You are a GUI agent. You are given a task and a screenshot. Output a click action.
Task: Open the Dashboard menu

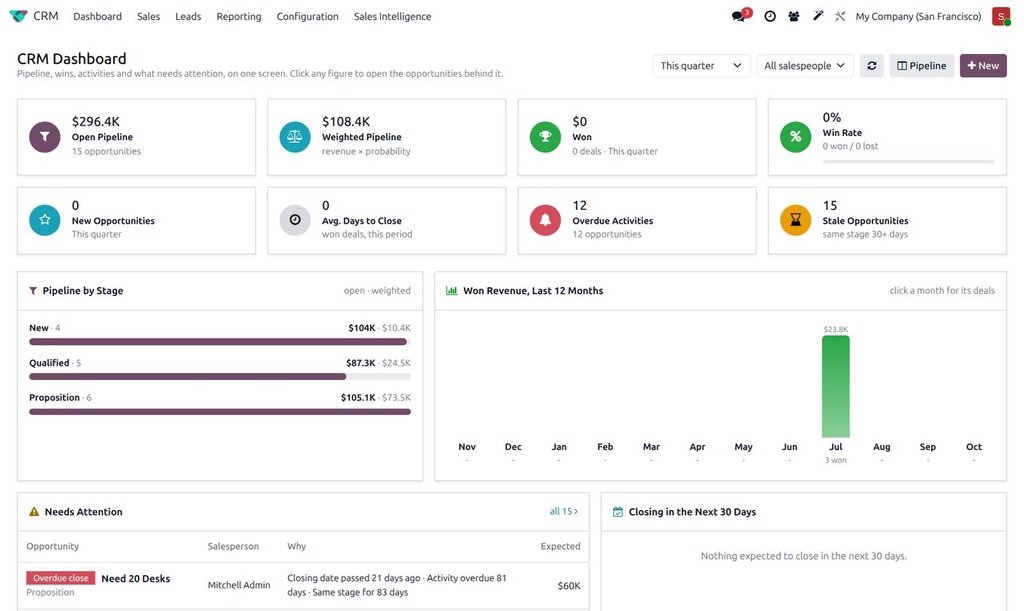click(97, 16)
